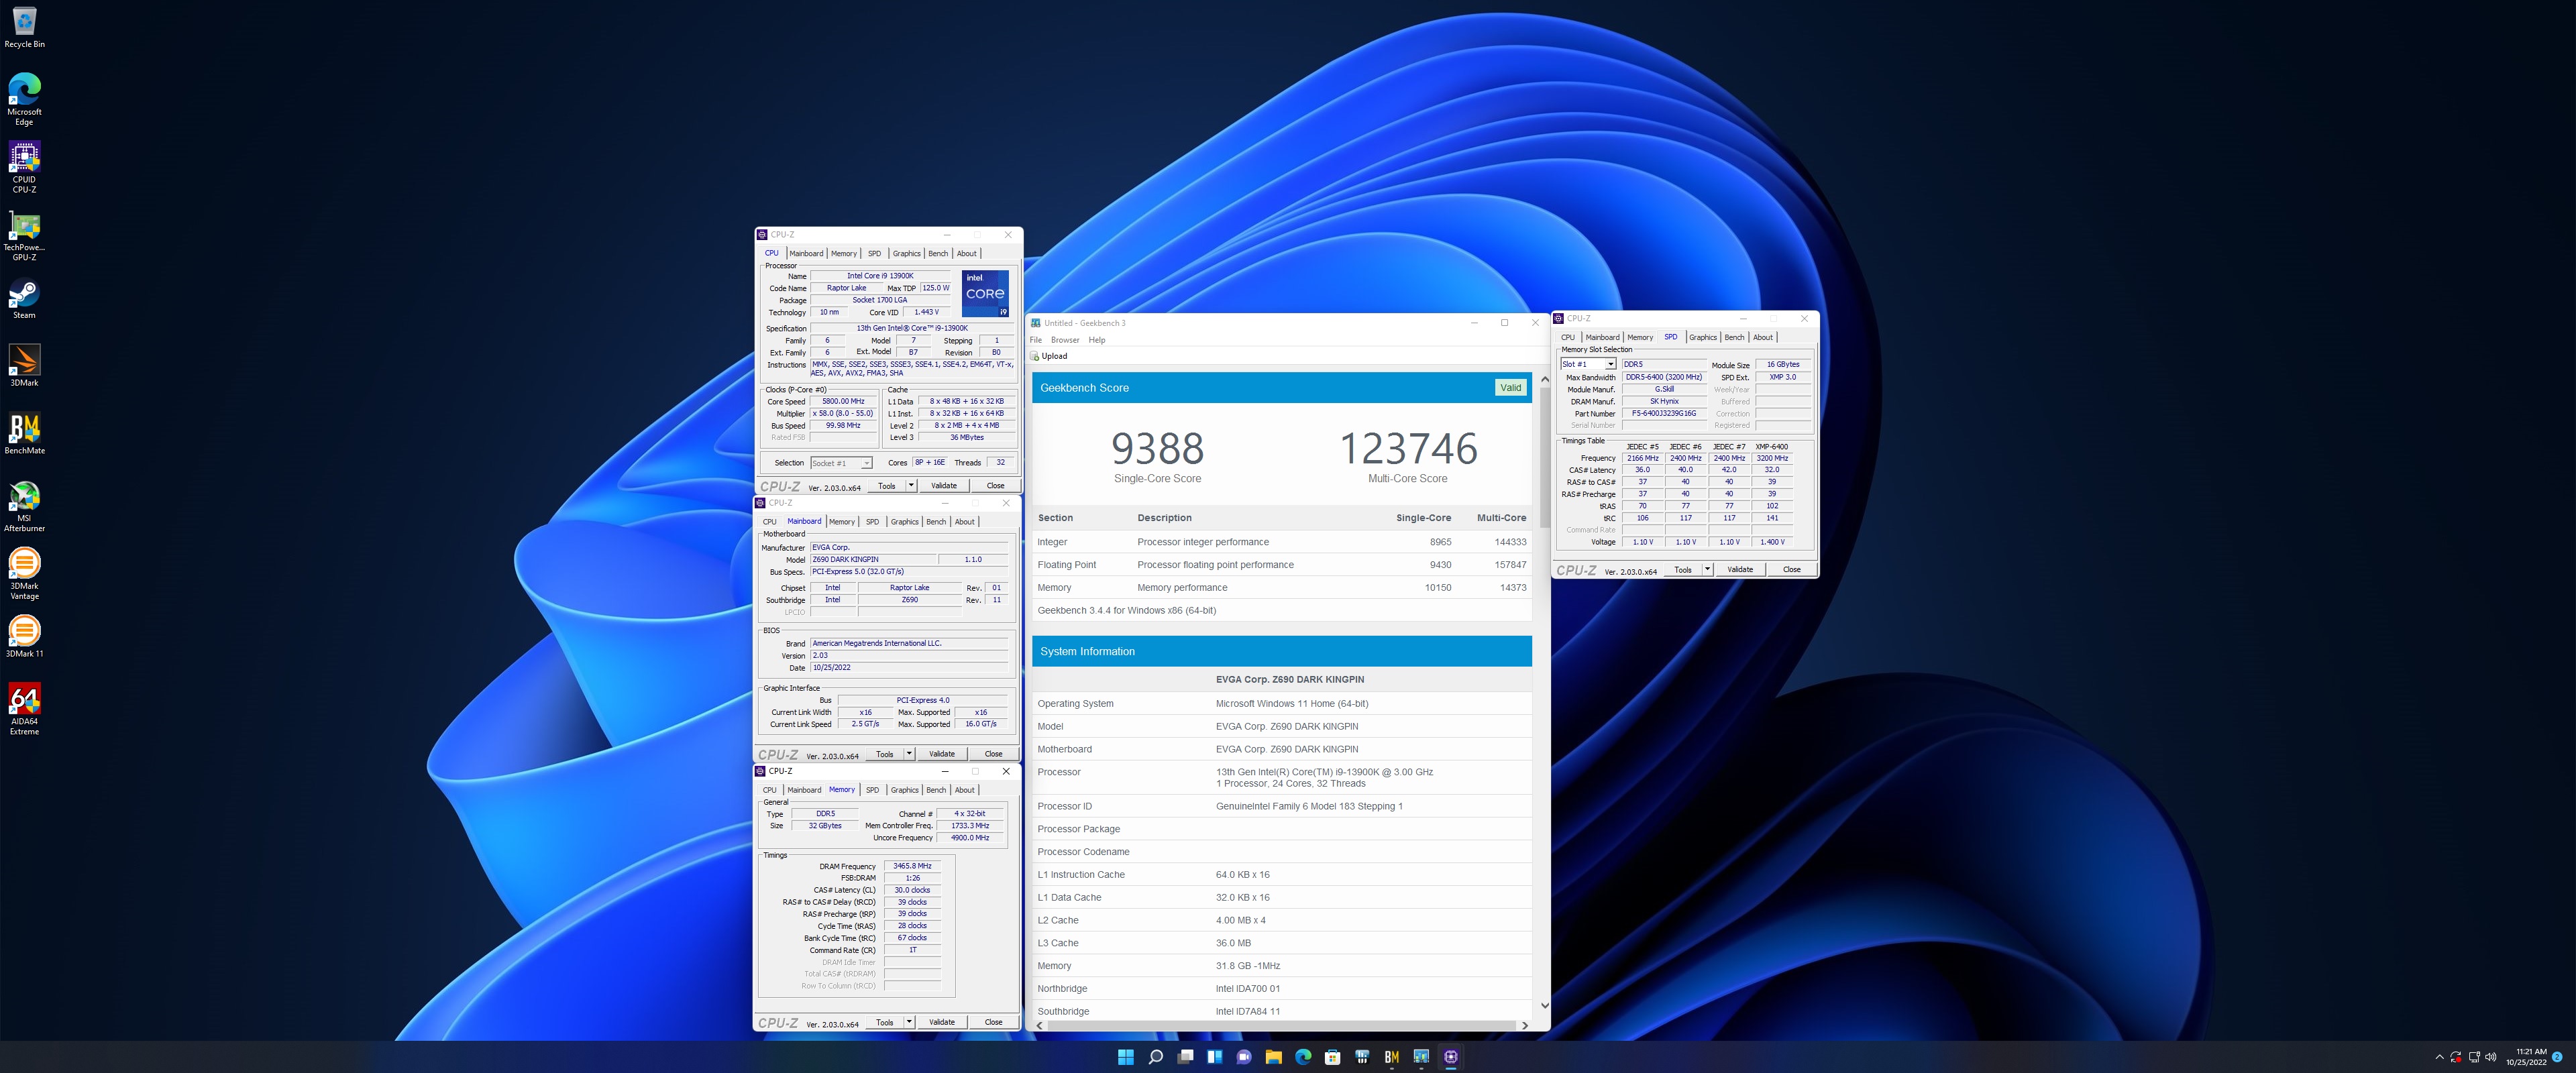
Task: Select the Memory tab in the top CPU-Z window
Action: pyautogui.click(x=844, y=254)
